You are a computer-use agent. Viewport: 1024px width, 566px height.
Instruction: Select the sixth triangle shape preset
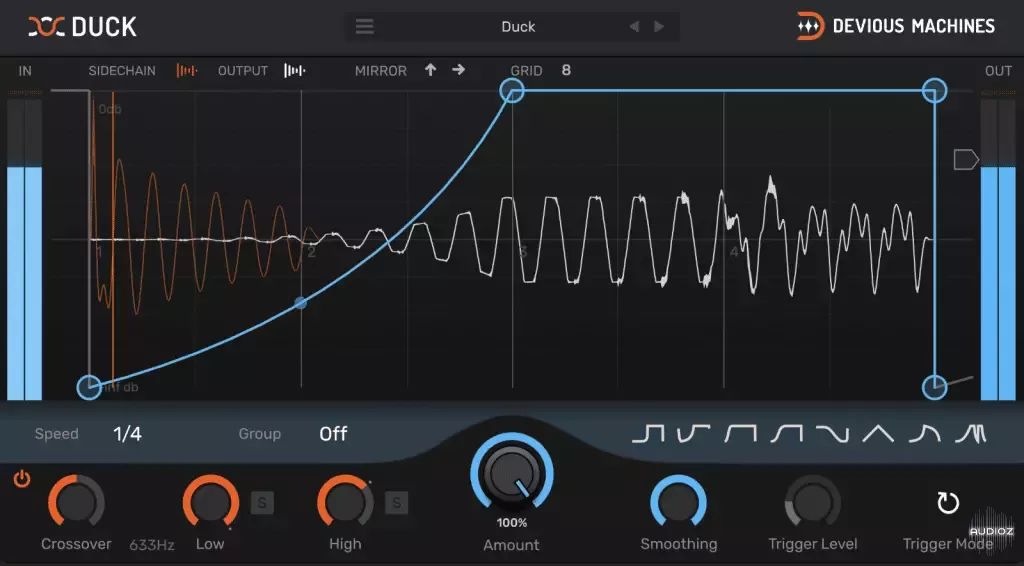pyautogui.click(x=878, y=433)
